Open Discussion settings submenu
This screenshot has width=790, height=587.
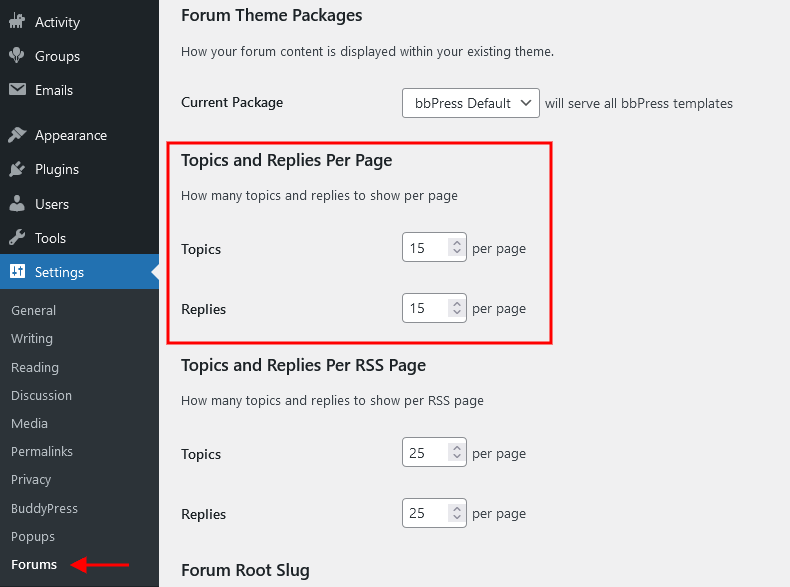(41, 396)
